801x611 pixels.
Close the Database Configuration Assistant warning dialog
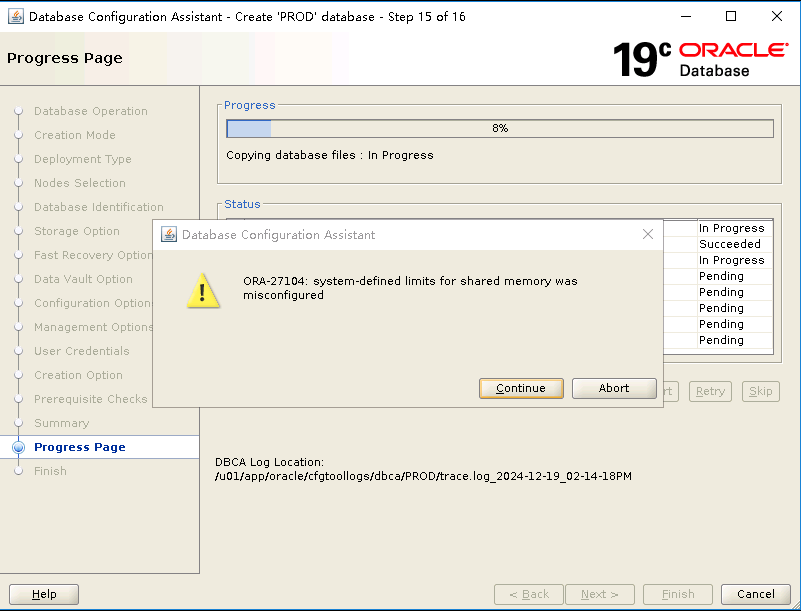648,234
